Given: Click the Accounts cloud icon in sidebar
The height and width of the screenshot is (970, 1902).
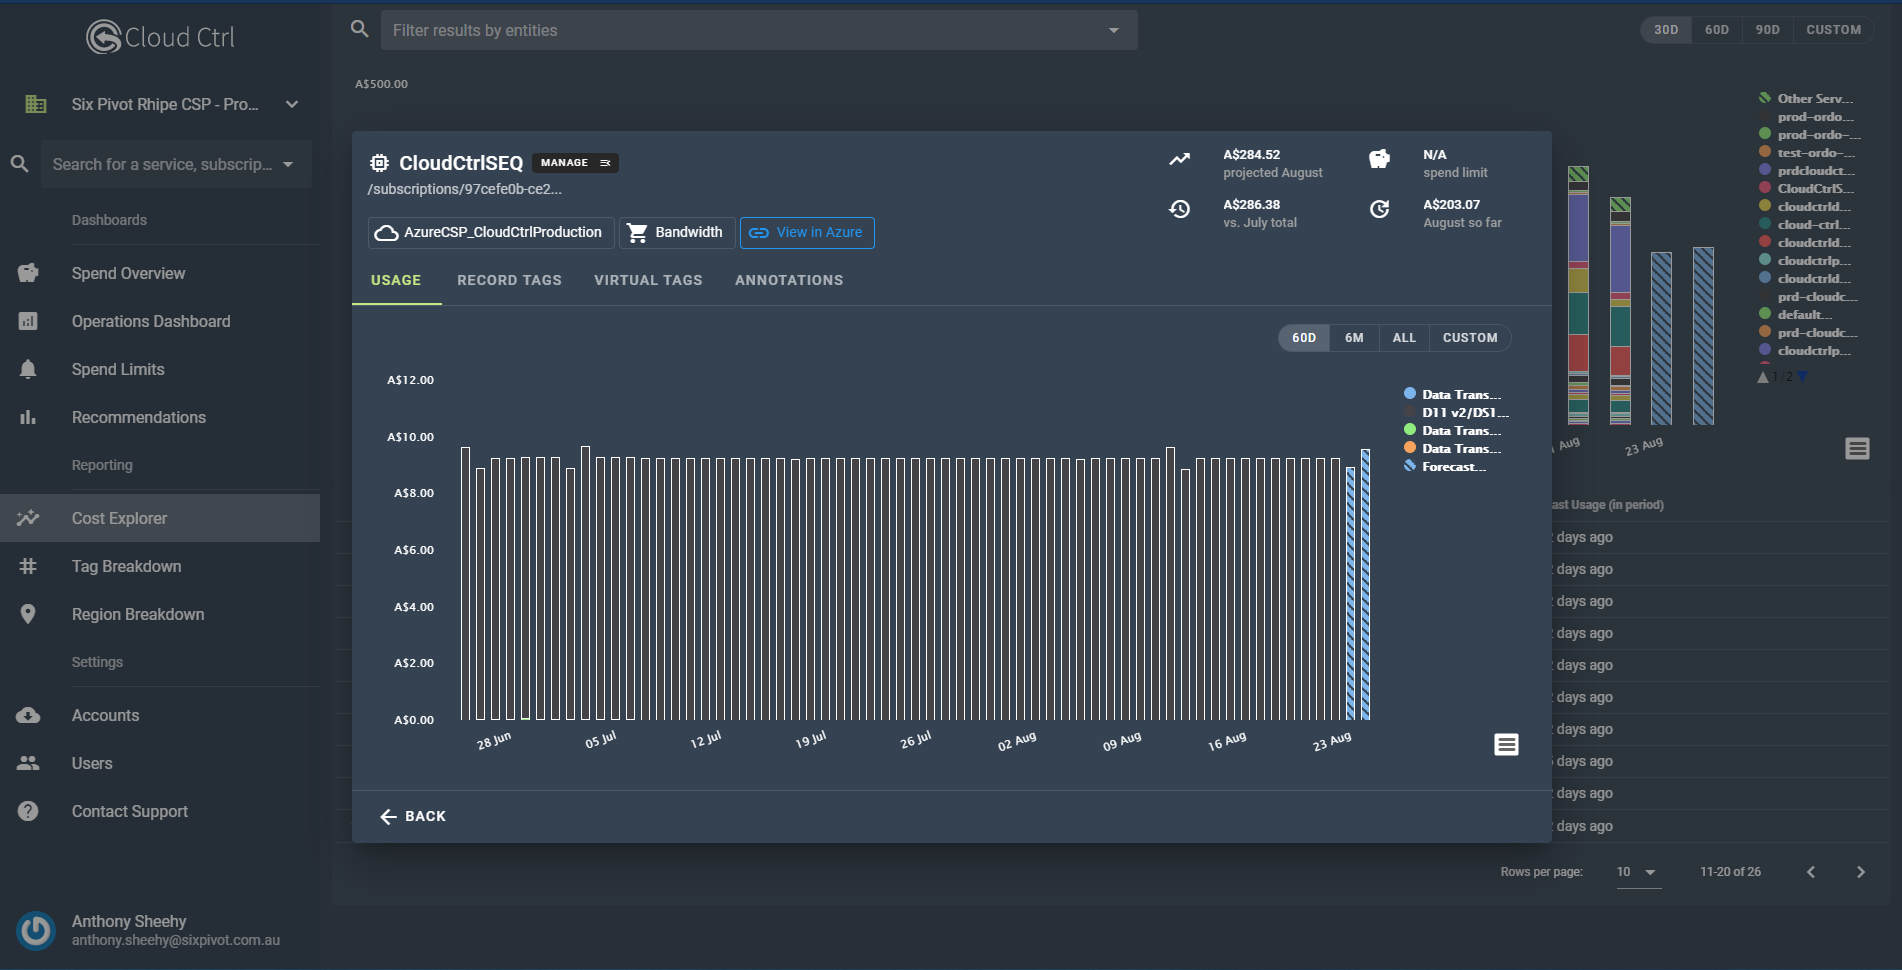Looking at the screenshot, I should 28,715.
